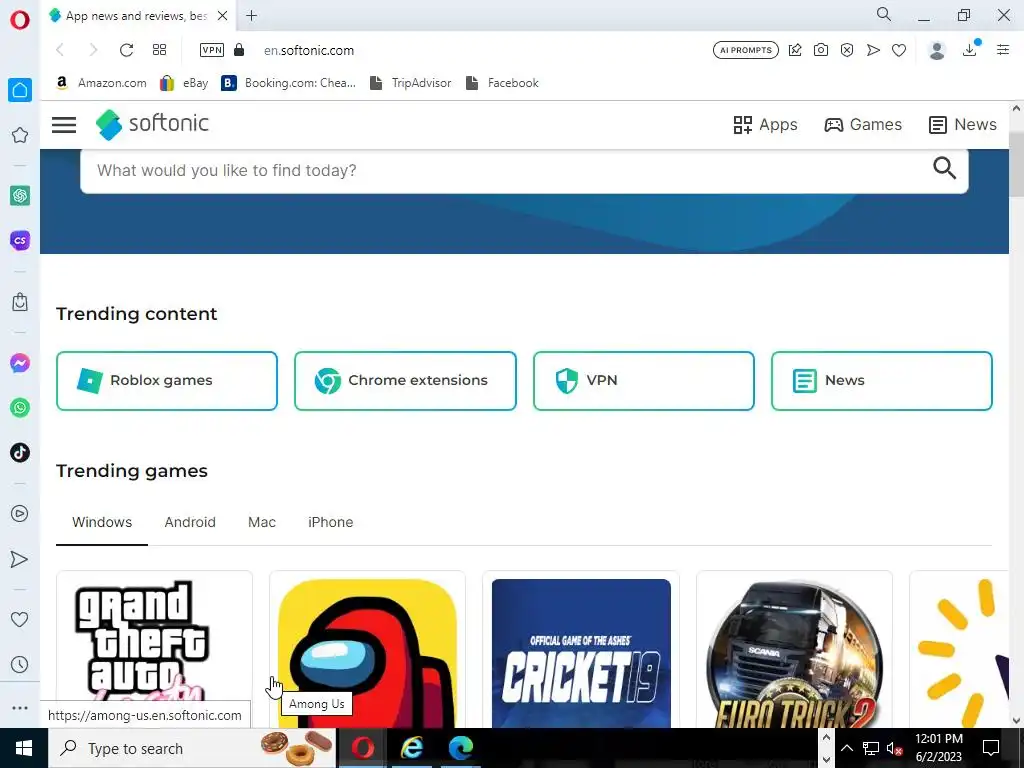
Task: Add page to bookmarks heart icon
Action: (899, 50)
